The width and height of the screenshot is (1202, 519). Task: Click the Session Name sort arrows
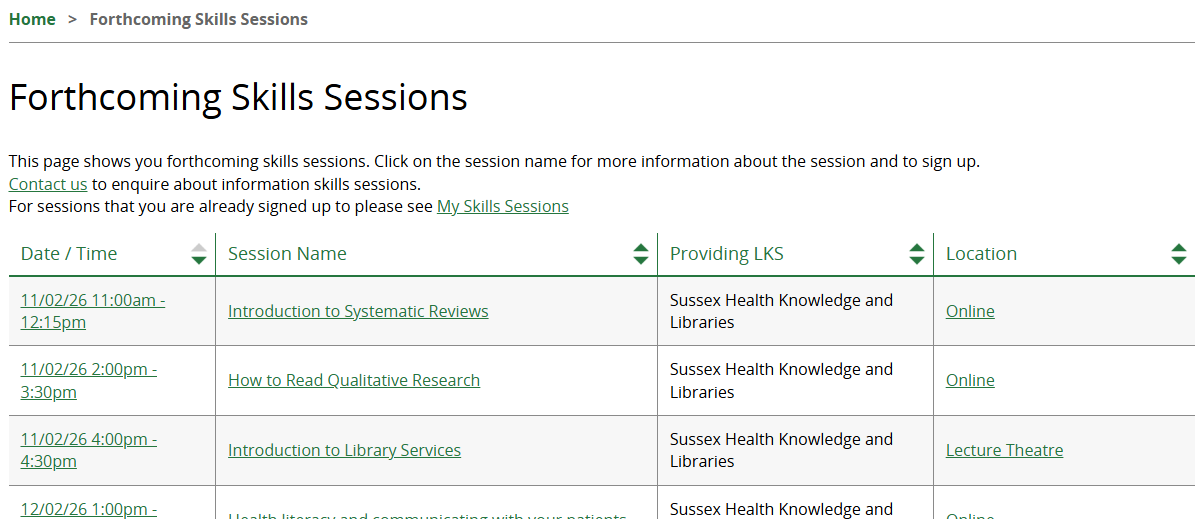pos(641,254)
